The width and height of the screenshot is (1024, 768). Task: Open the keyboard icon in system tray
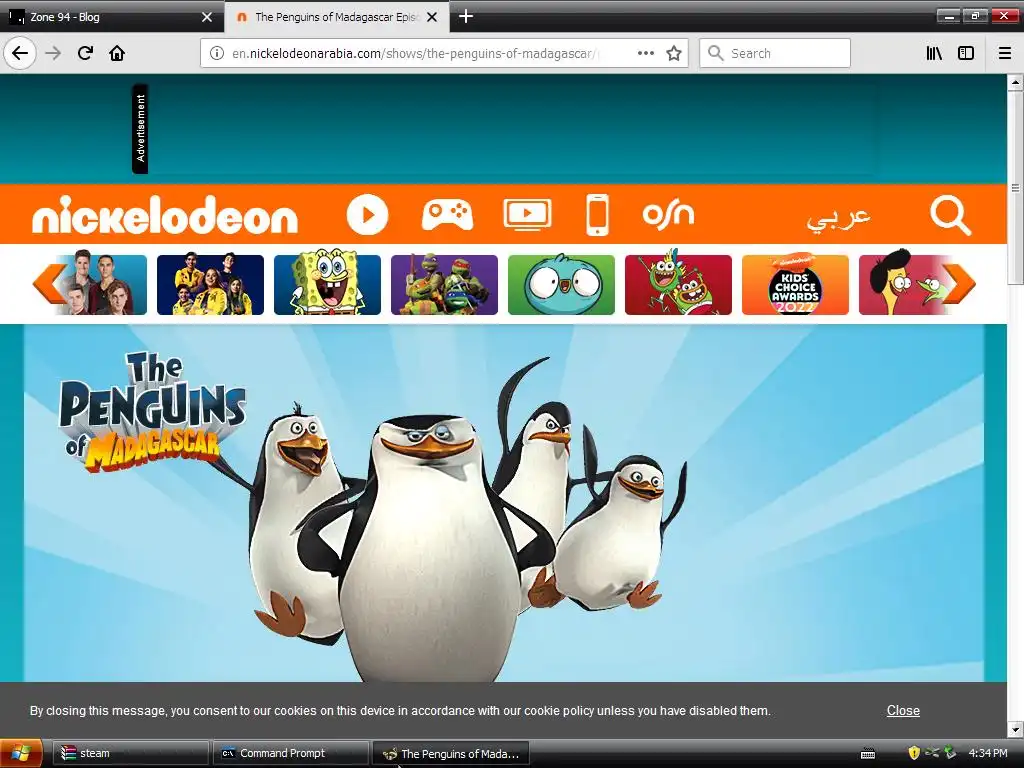(868, 754)
